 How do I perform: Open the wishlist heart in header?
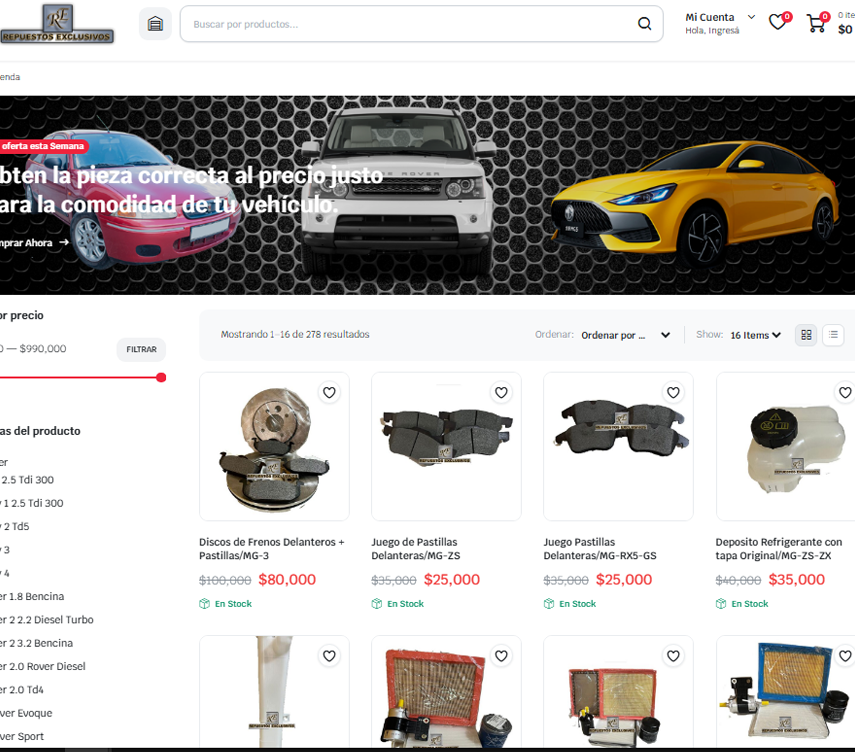777,23
